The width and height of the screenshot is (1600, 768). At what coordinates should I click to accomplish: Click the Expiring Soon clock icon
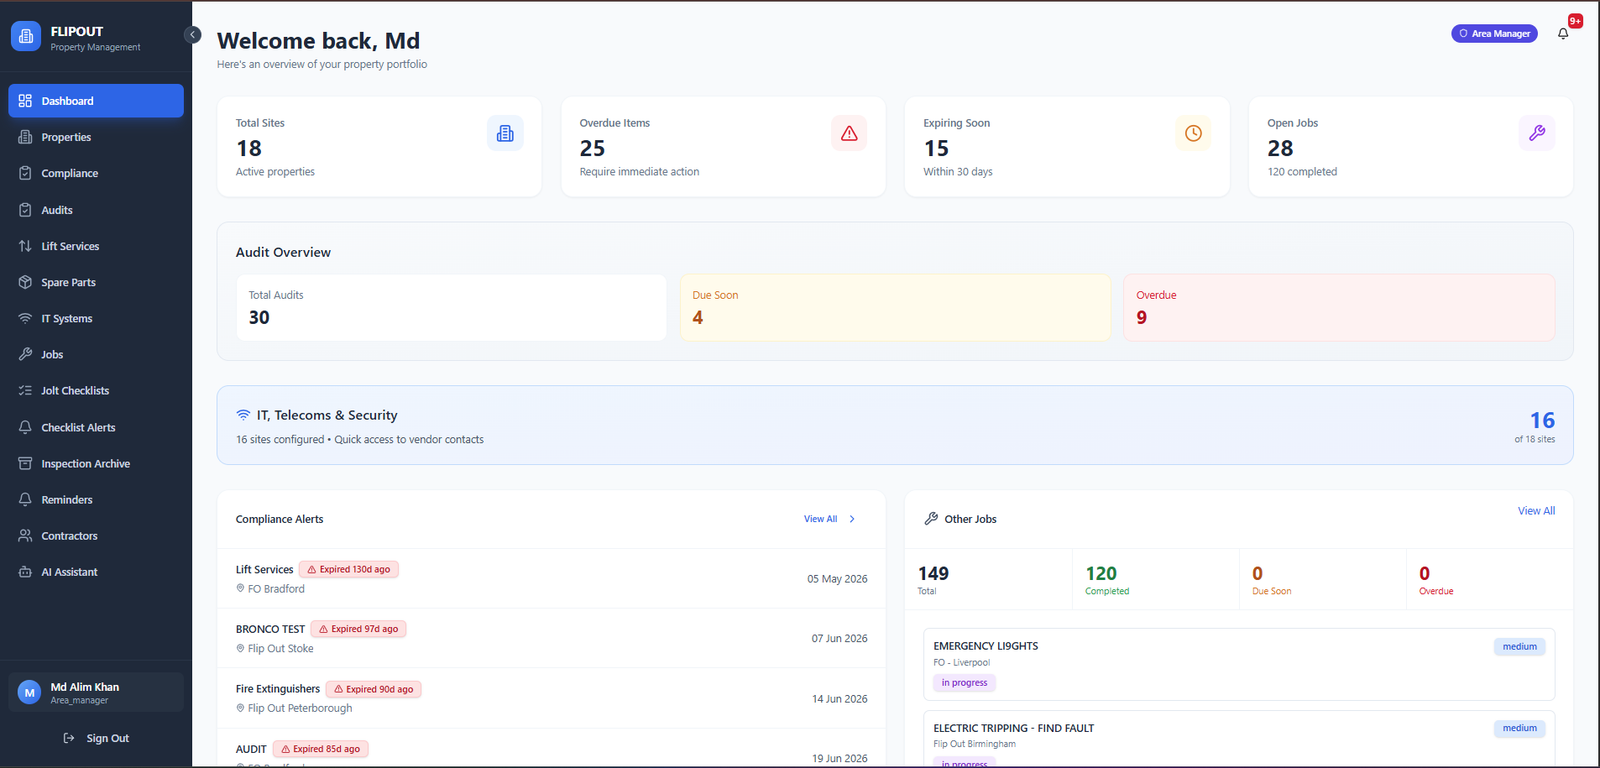1193,133
